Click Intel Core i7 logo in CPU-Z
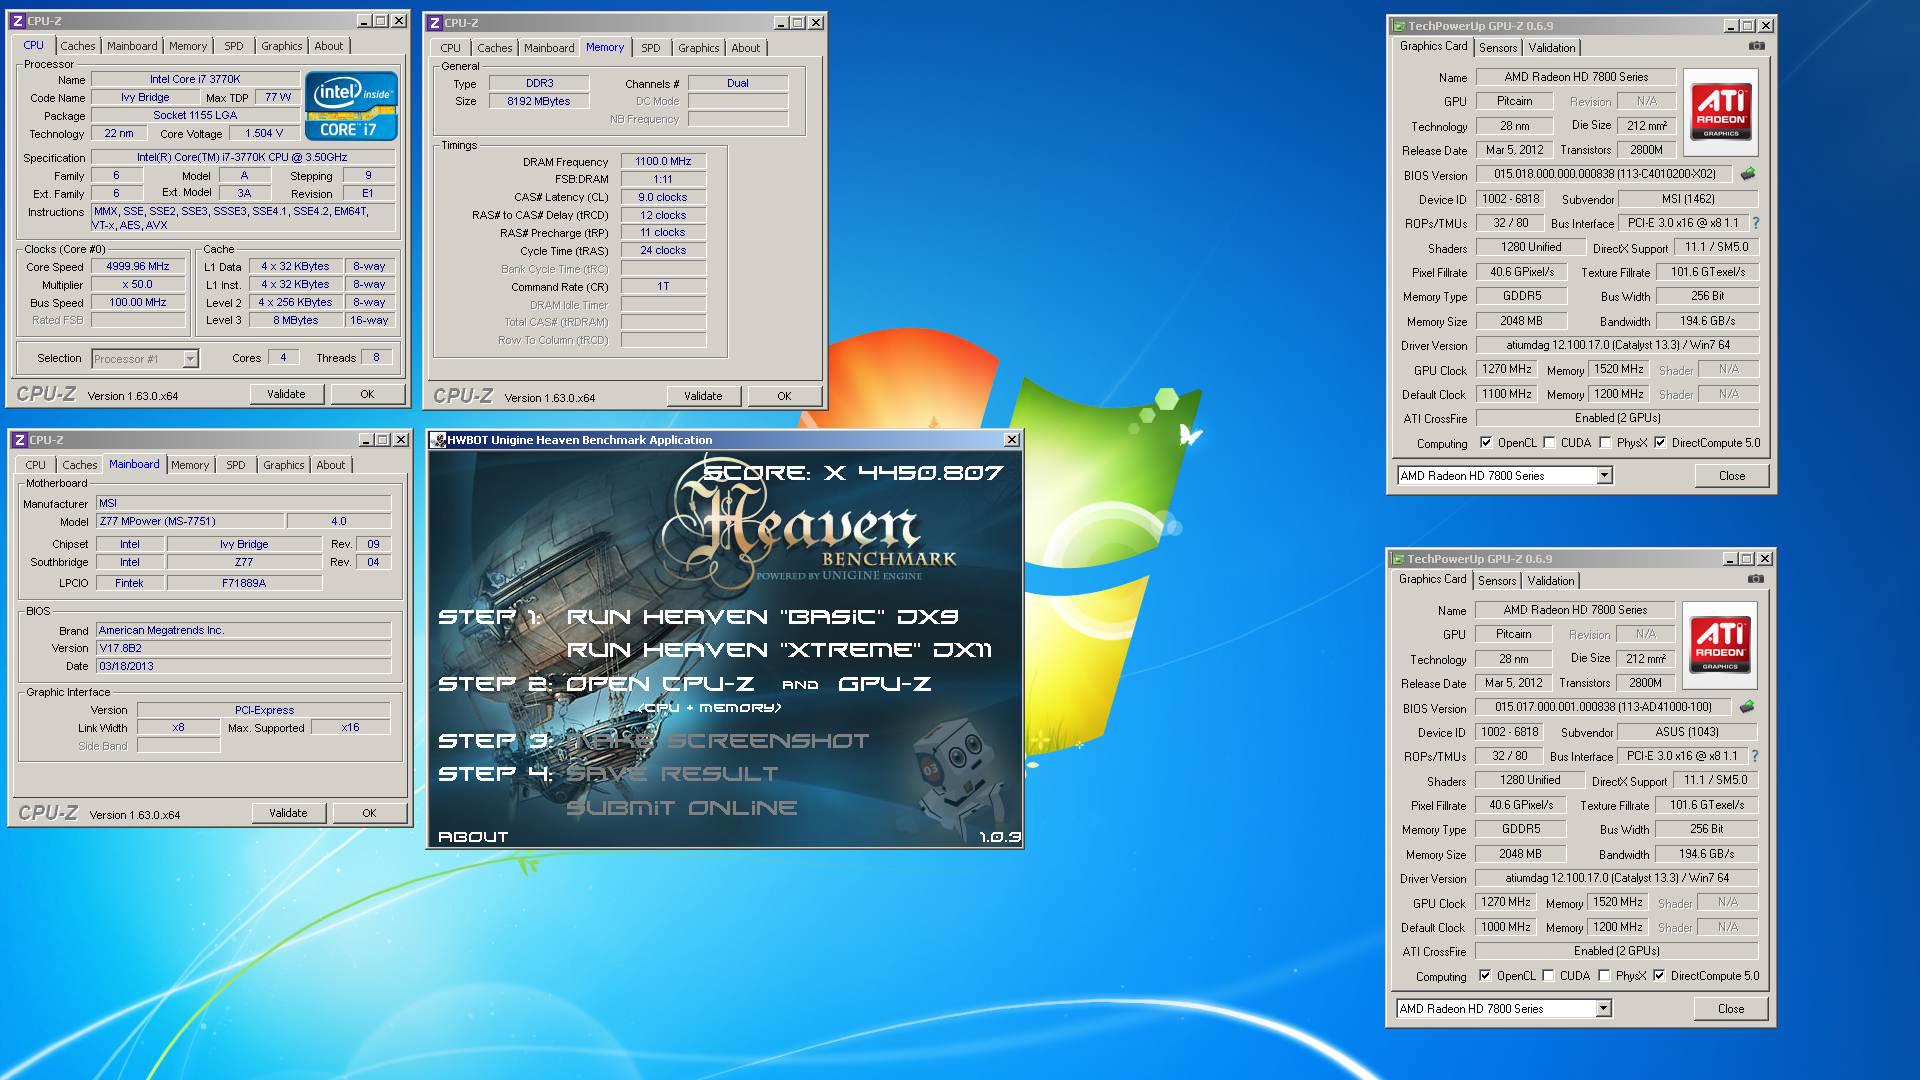Screen dimensions: 1920x1080 click(x=351, y=105)
